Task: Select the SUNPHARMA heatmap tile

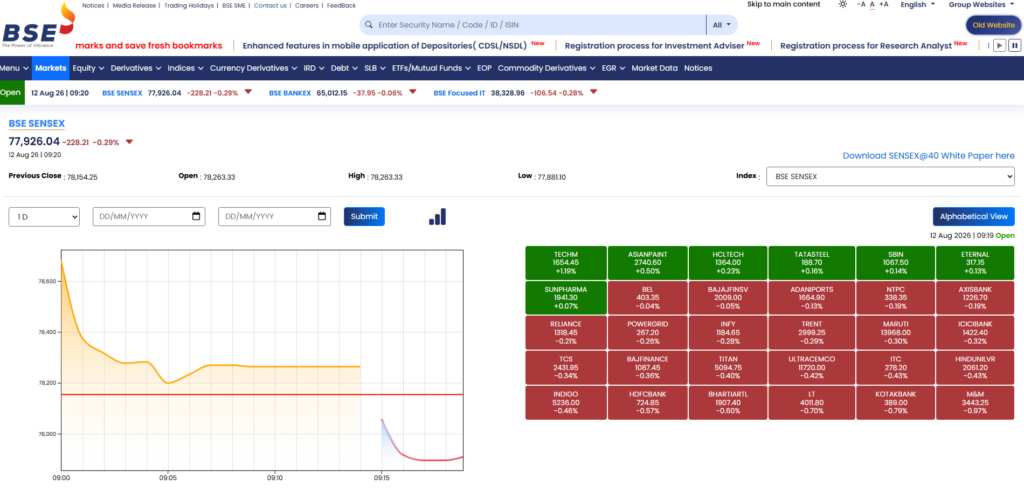Action: 566,298
